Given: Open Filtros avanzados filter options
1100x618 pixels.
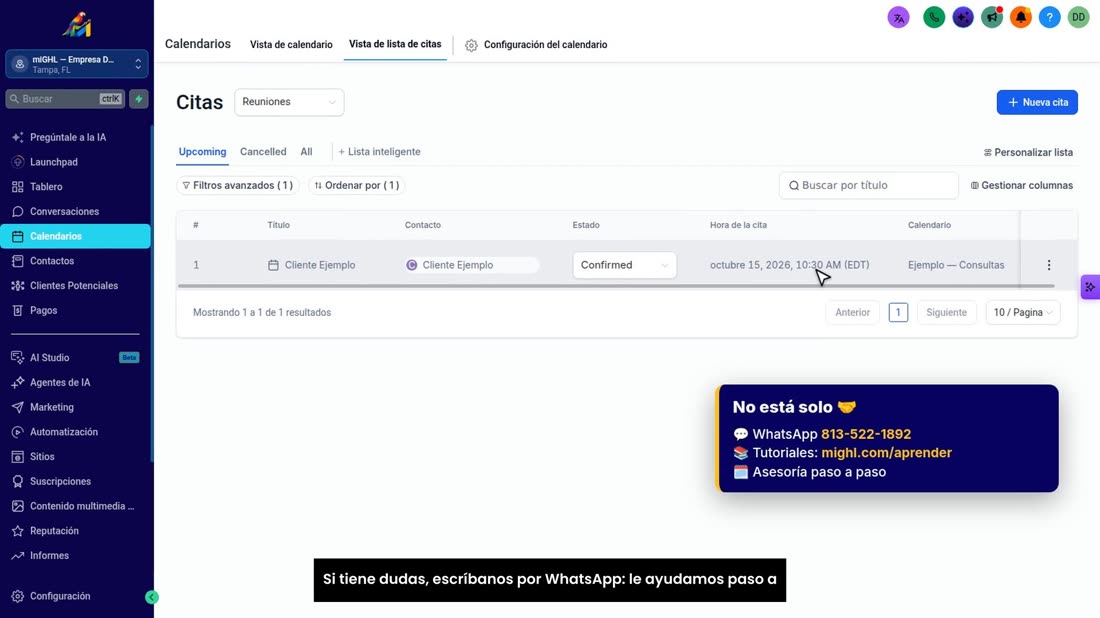Looking at the screenshot, I should coord(238,185).
